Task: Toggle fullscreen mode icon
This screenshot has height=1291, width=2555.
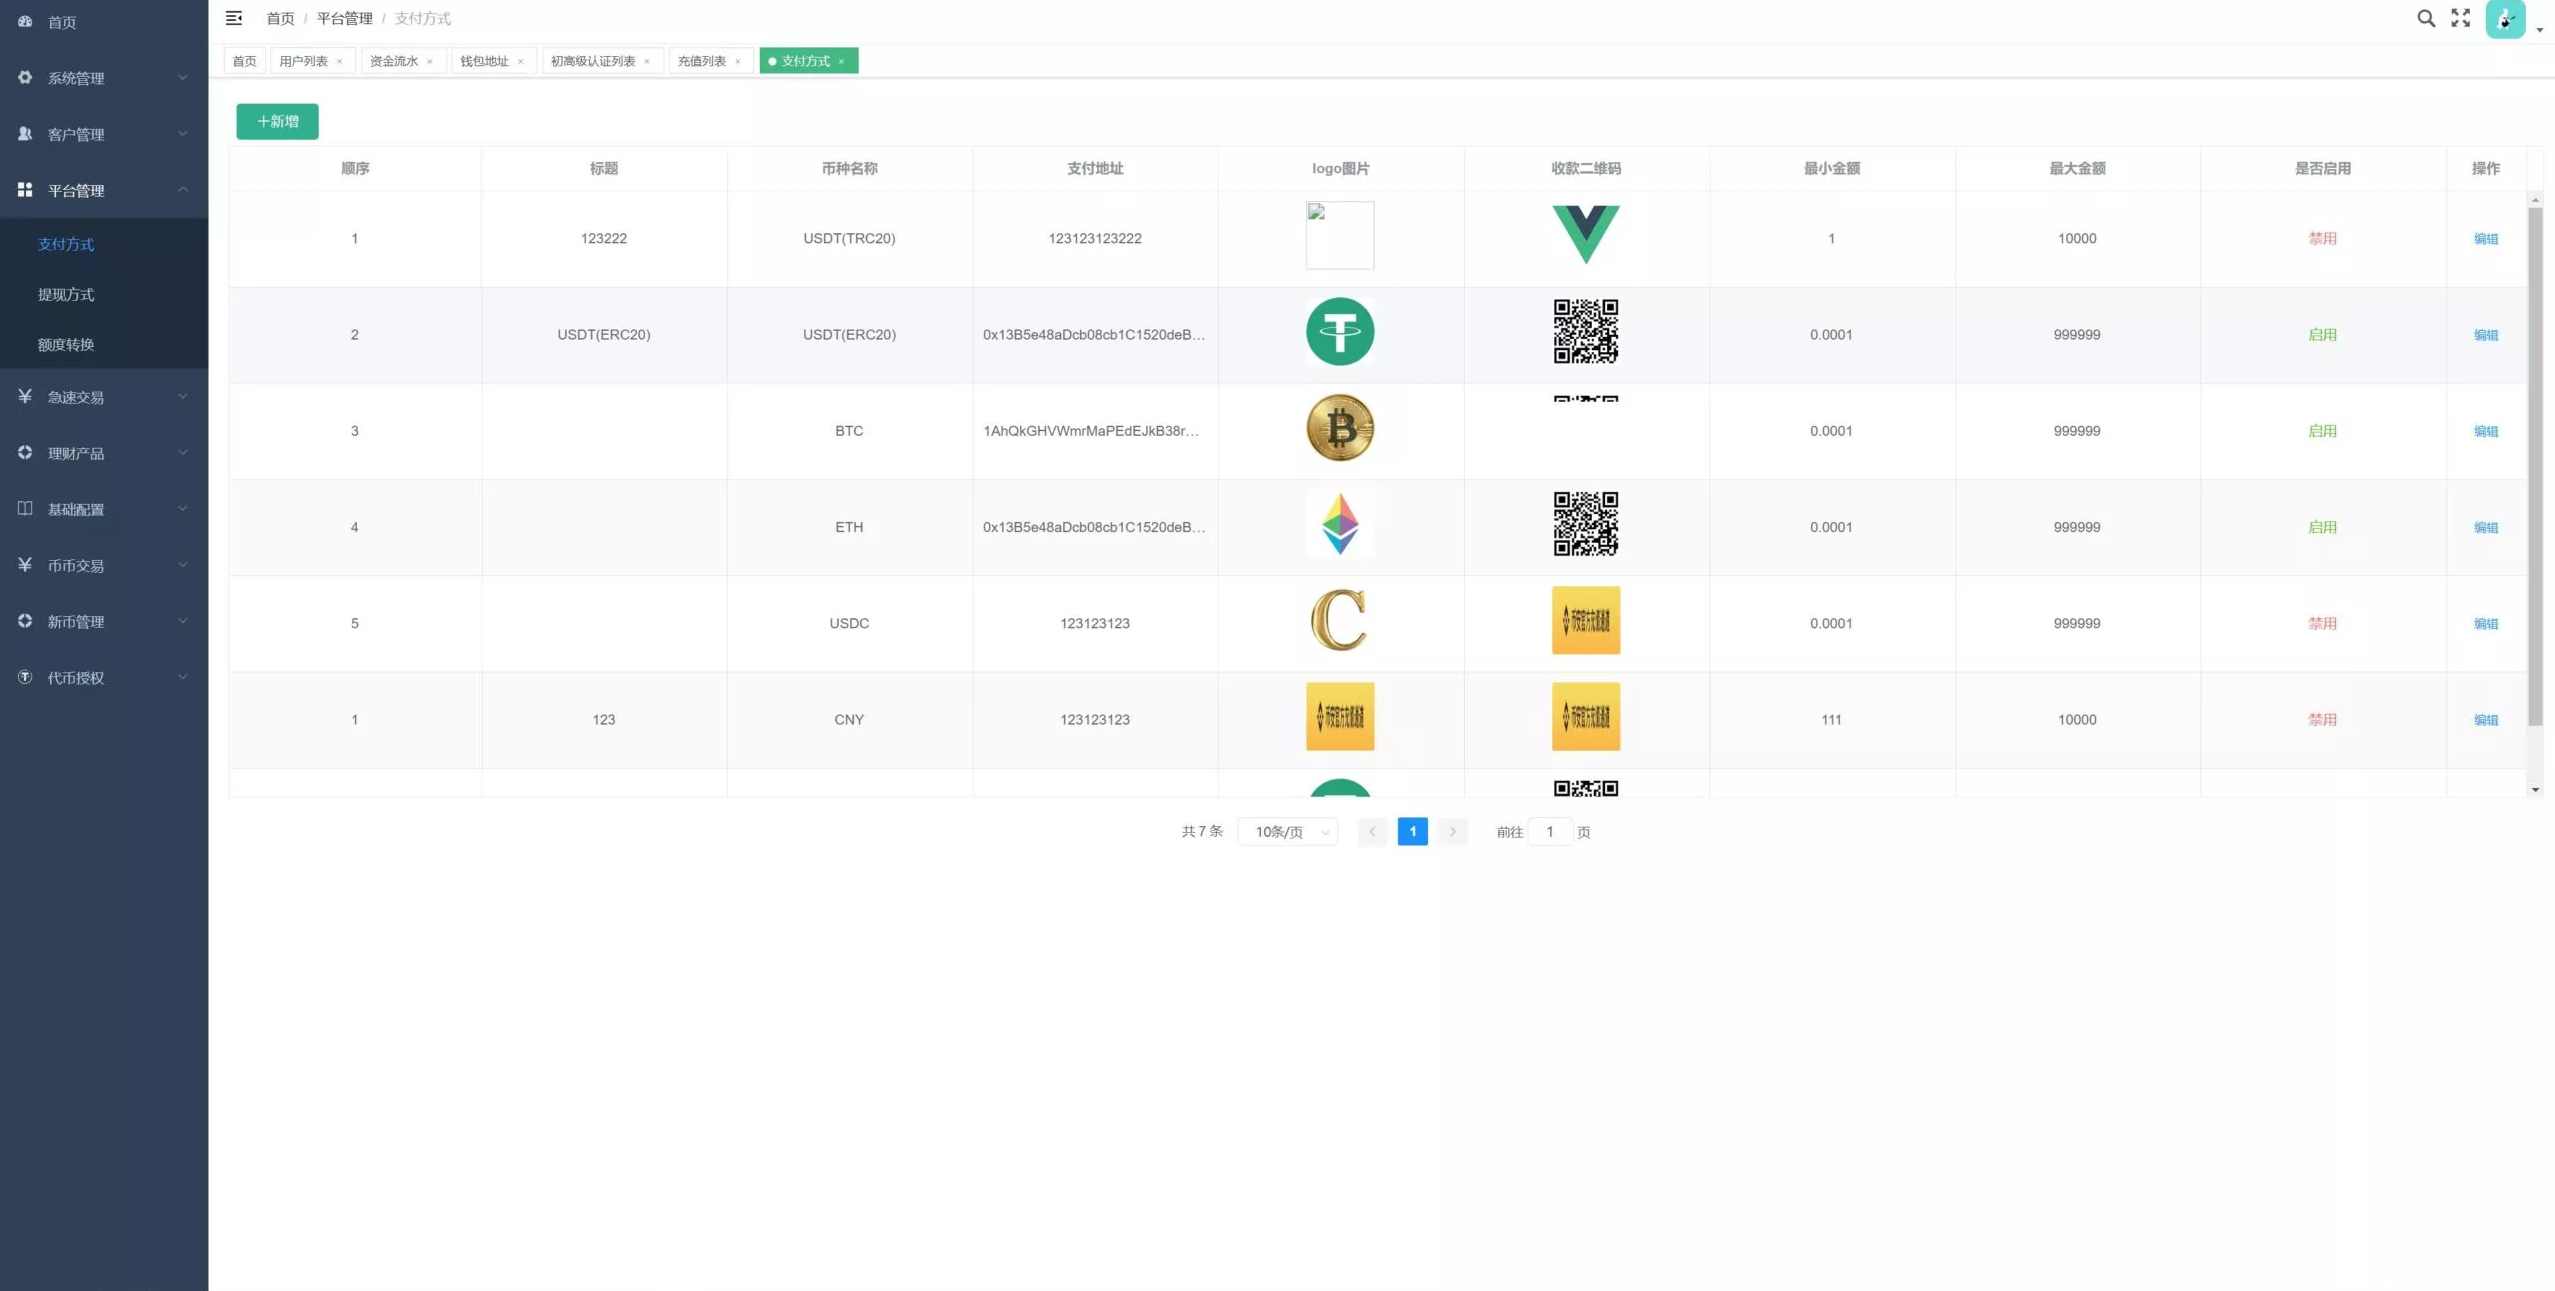Action: pos(2460,18)
